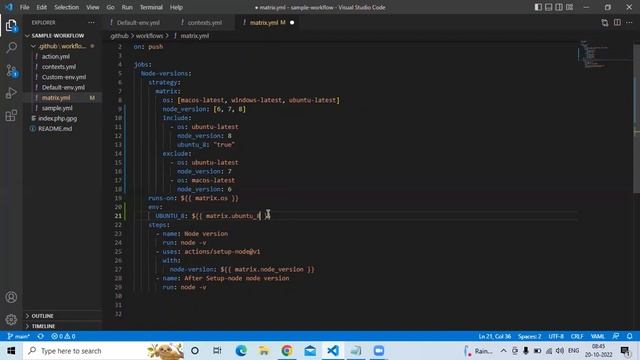Open errors and warnings count
The height and width of the screenshot is (360, 640).
tap(63, 336)
